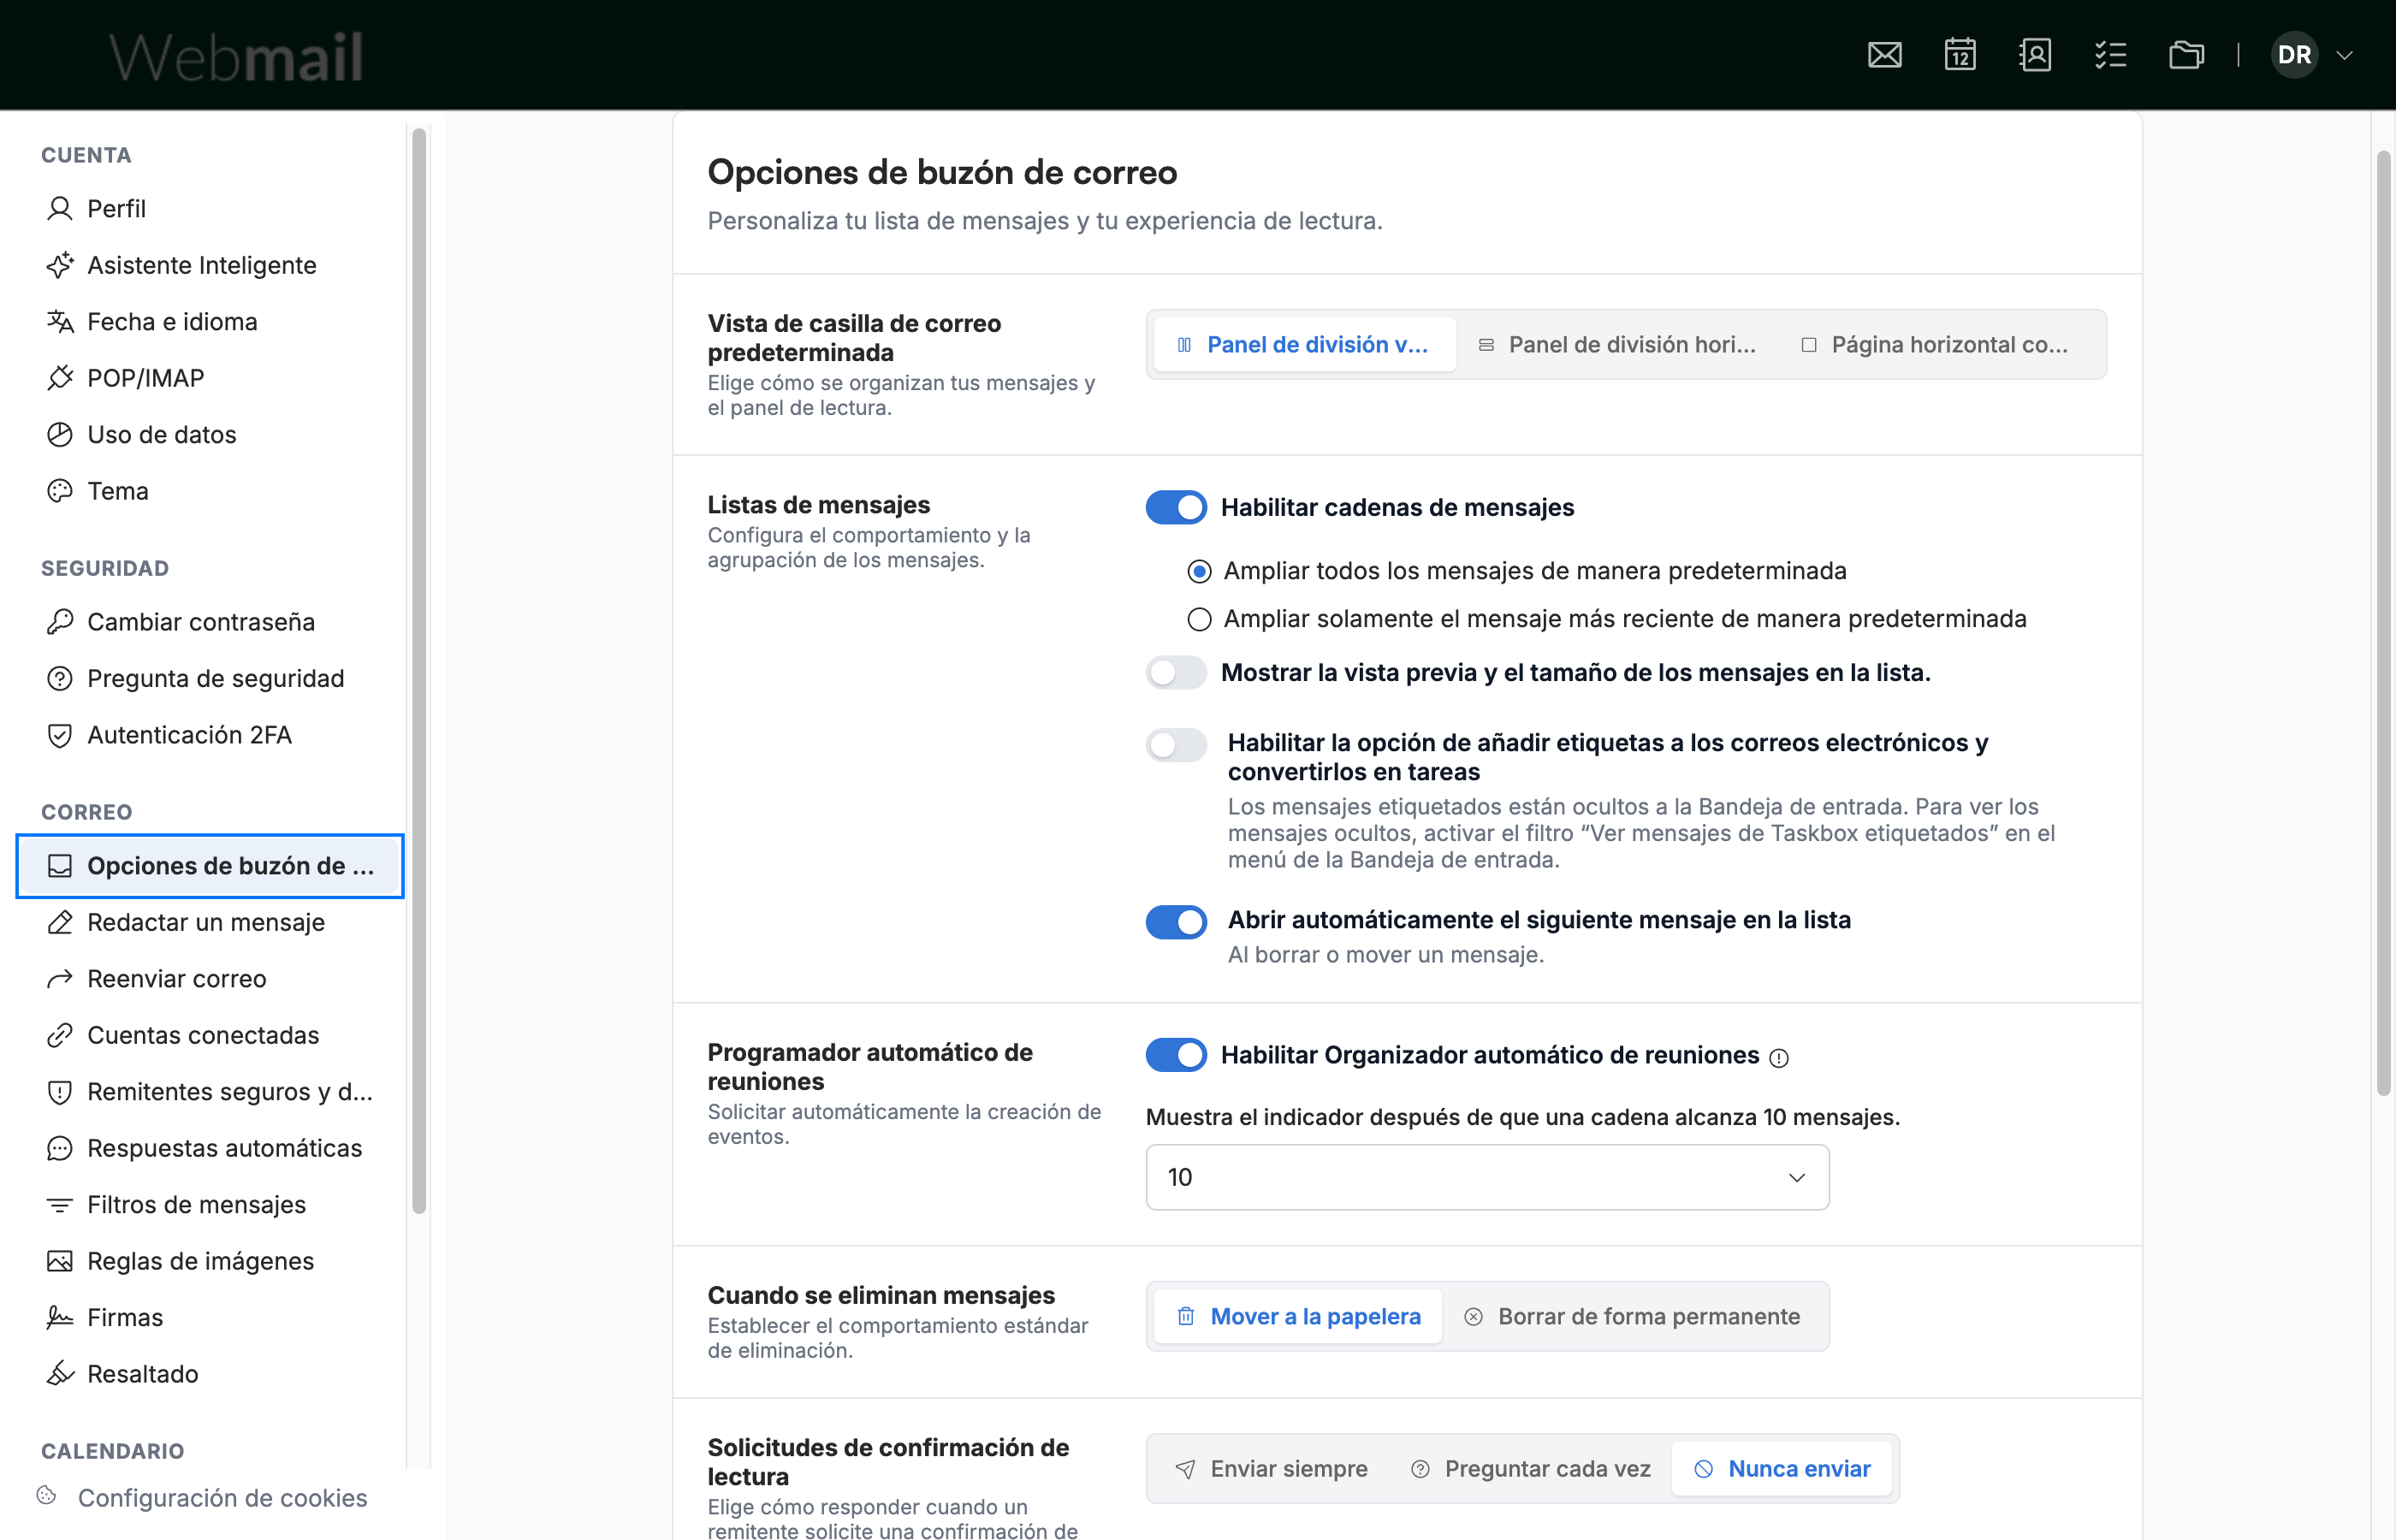The image size is (2396, 1540).
Task: Open the Perfil settings page
Action: (210, 208)
